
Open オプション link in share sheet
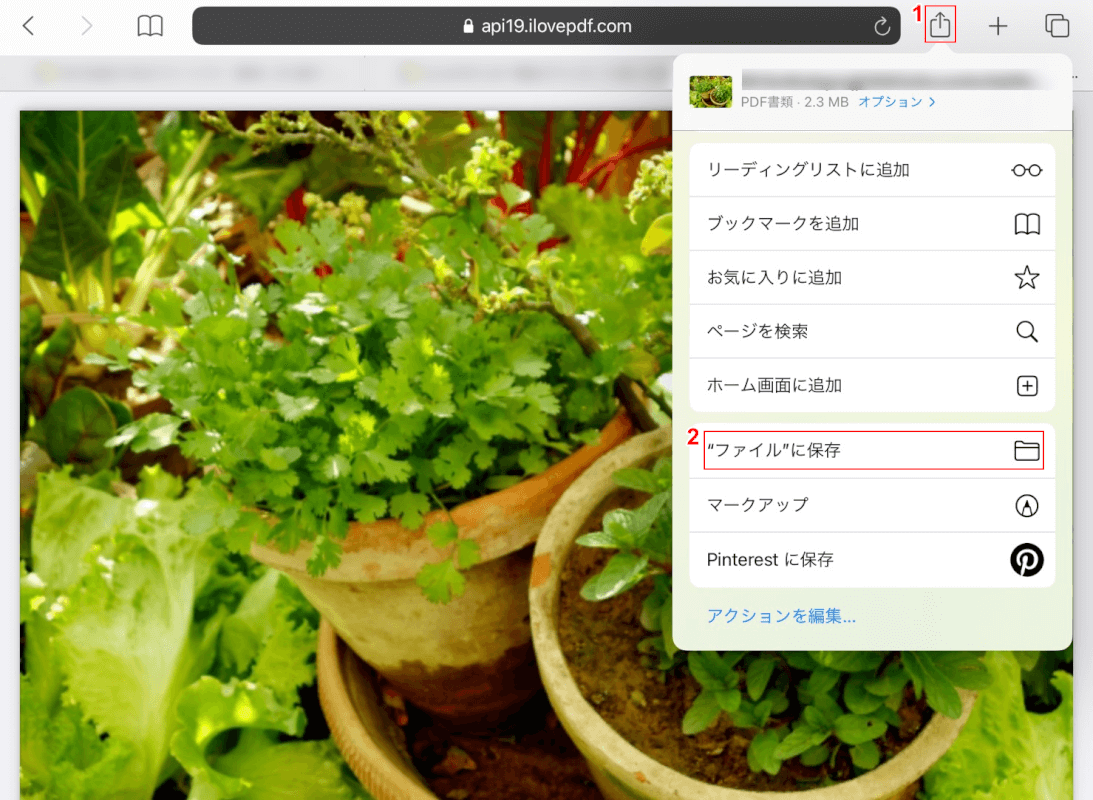point(890,102)
